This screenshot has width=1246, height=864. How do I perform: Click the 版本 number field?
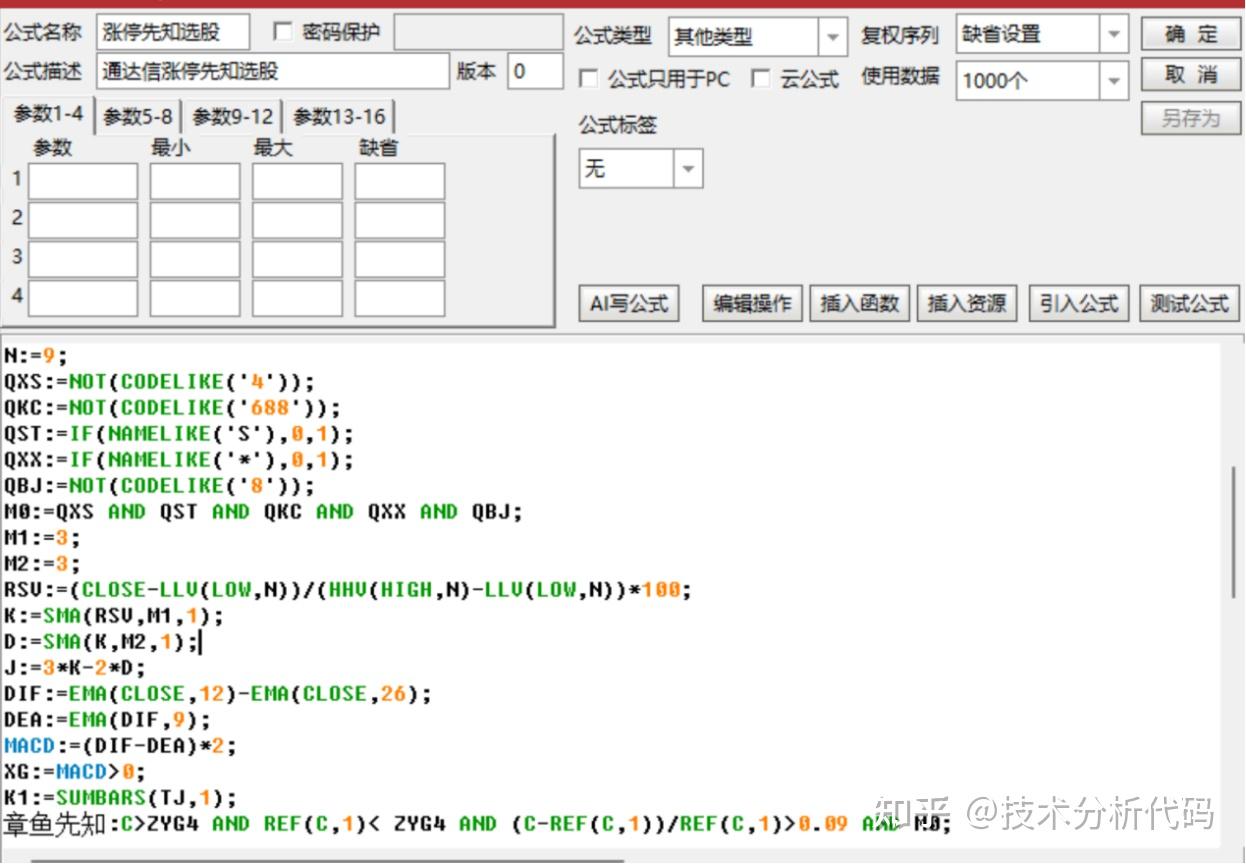(535, 71)
